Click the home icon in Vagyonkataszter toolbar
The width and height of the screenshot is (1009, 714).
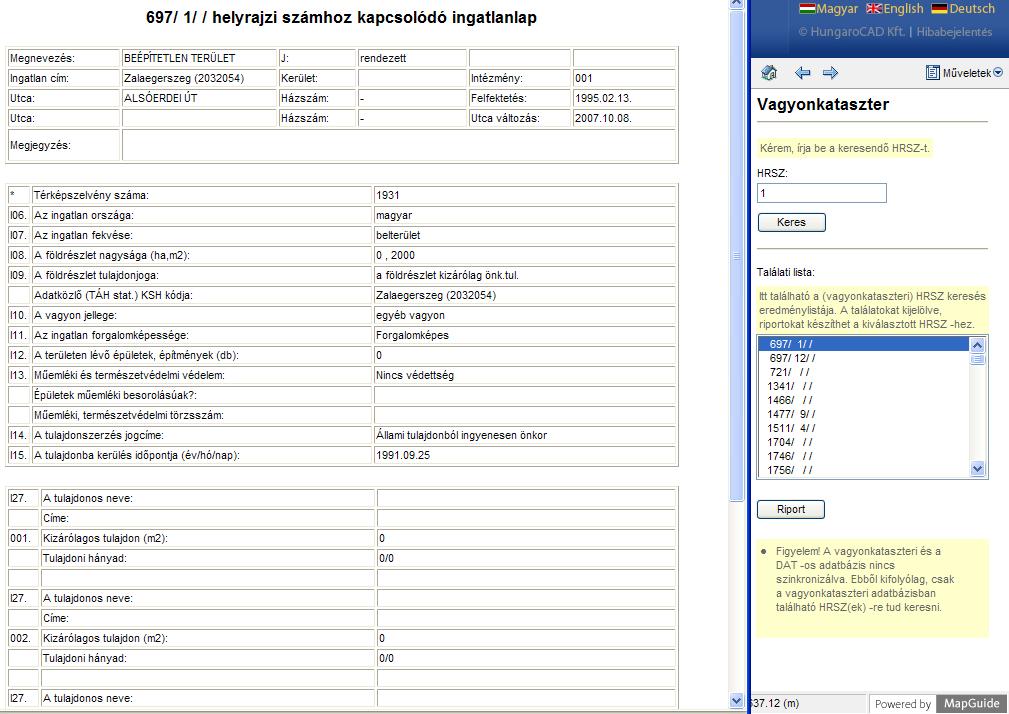[x=769, y=73]
